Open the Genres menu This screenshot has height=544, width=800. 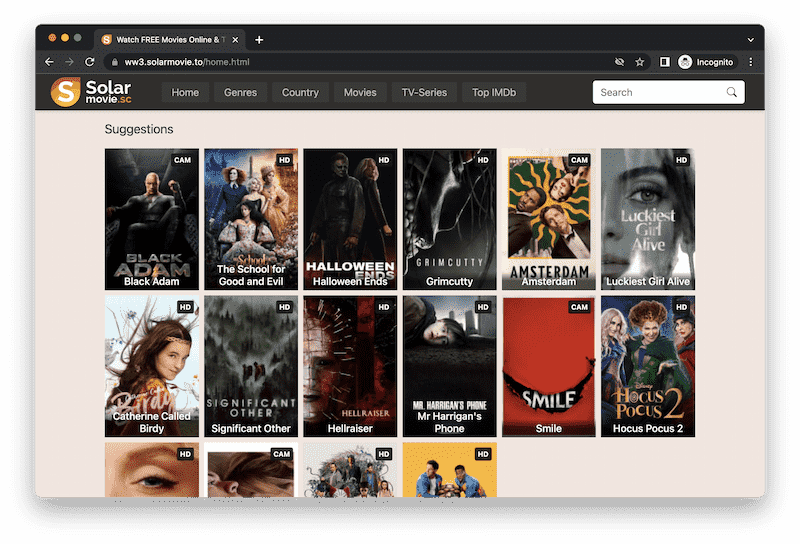point(240,92)
